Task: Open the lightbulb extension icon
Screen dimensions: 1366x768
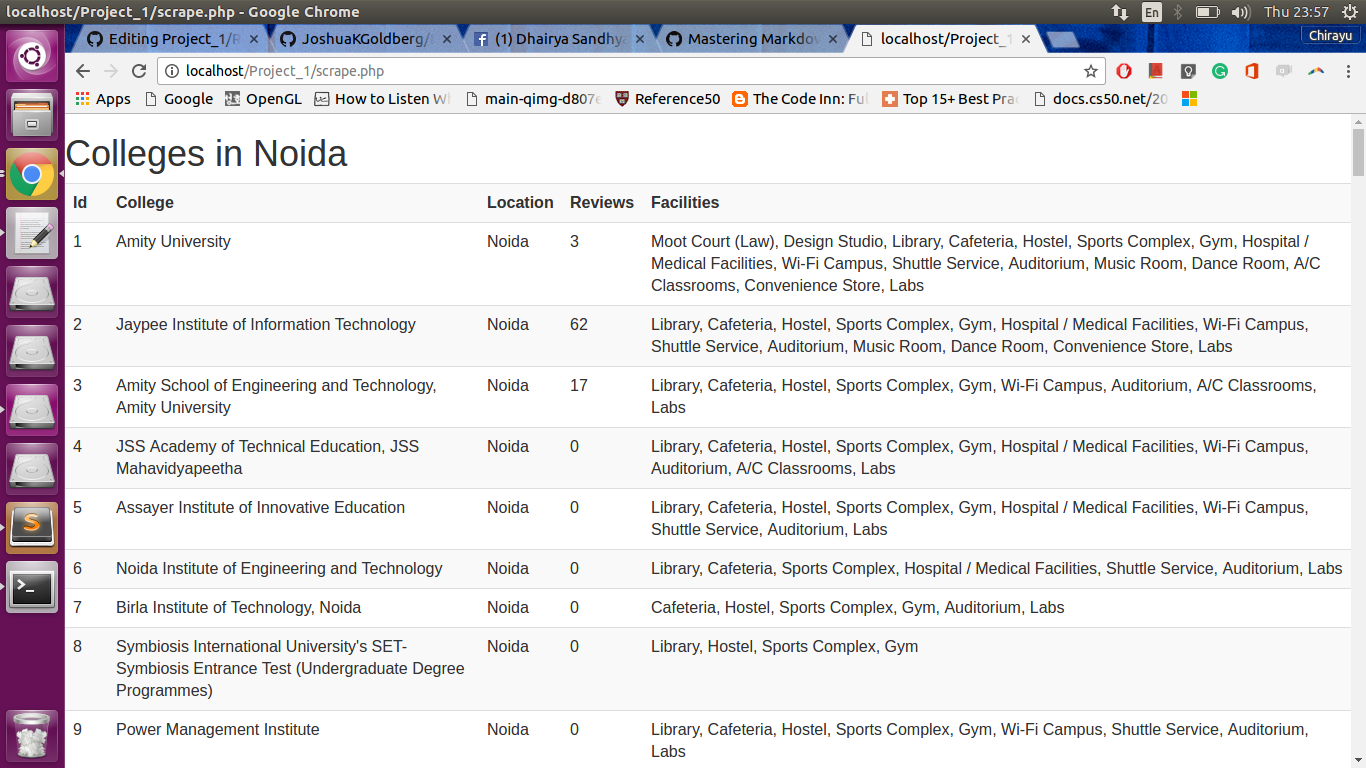Action: pyautogui.click(x=1188, y=71)
